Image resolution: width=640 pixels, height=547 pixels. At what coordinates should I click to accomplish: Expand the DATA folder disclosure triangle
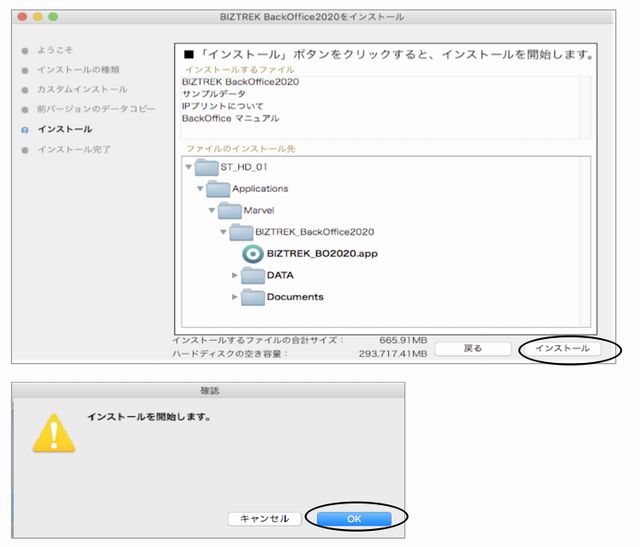(236, 275)
